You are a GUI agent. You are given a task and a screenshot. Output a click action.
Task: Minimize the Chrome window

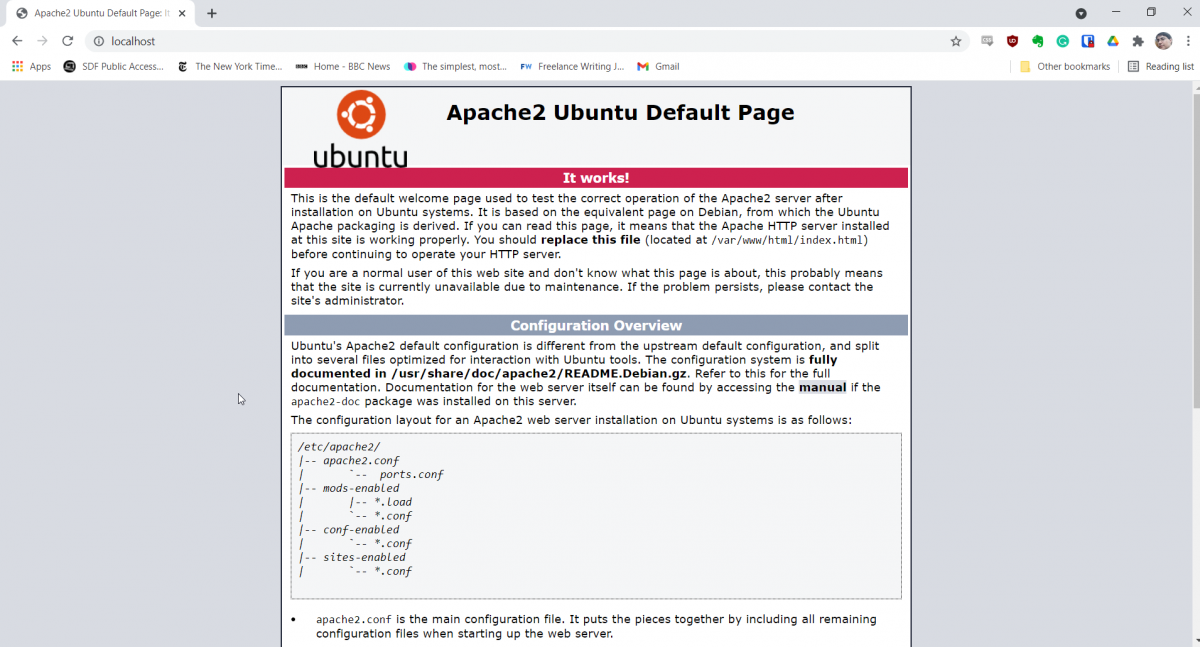click(x=1116, y=12)
